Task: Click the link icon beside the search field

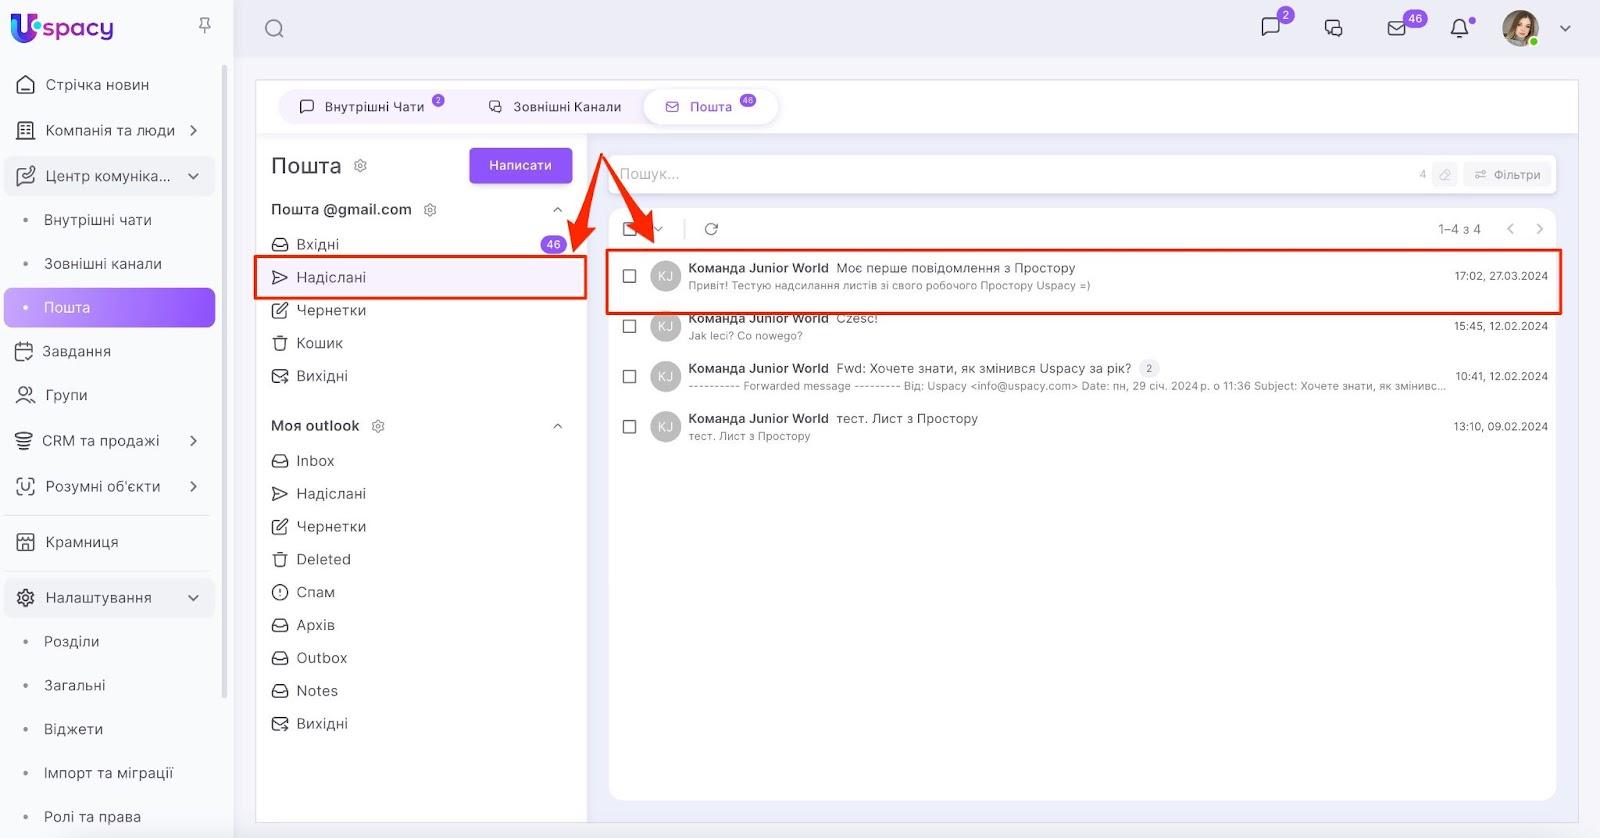Action: [1444, 175]
